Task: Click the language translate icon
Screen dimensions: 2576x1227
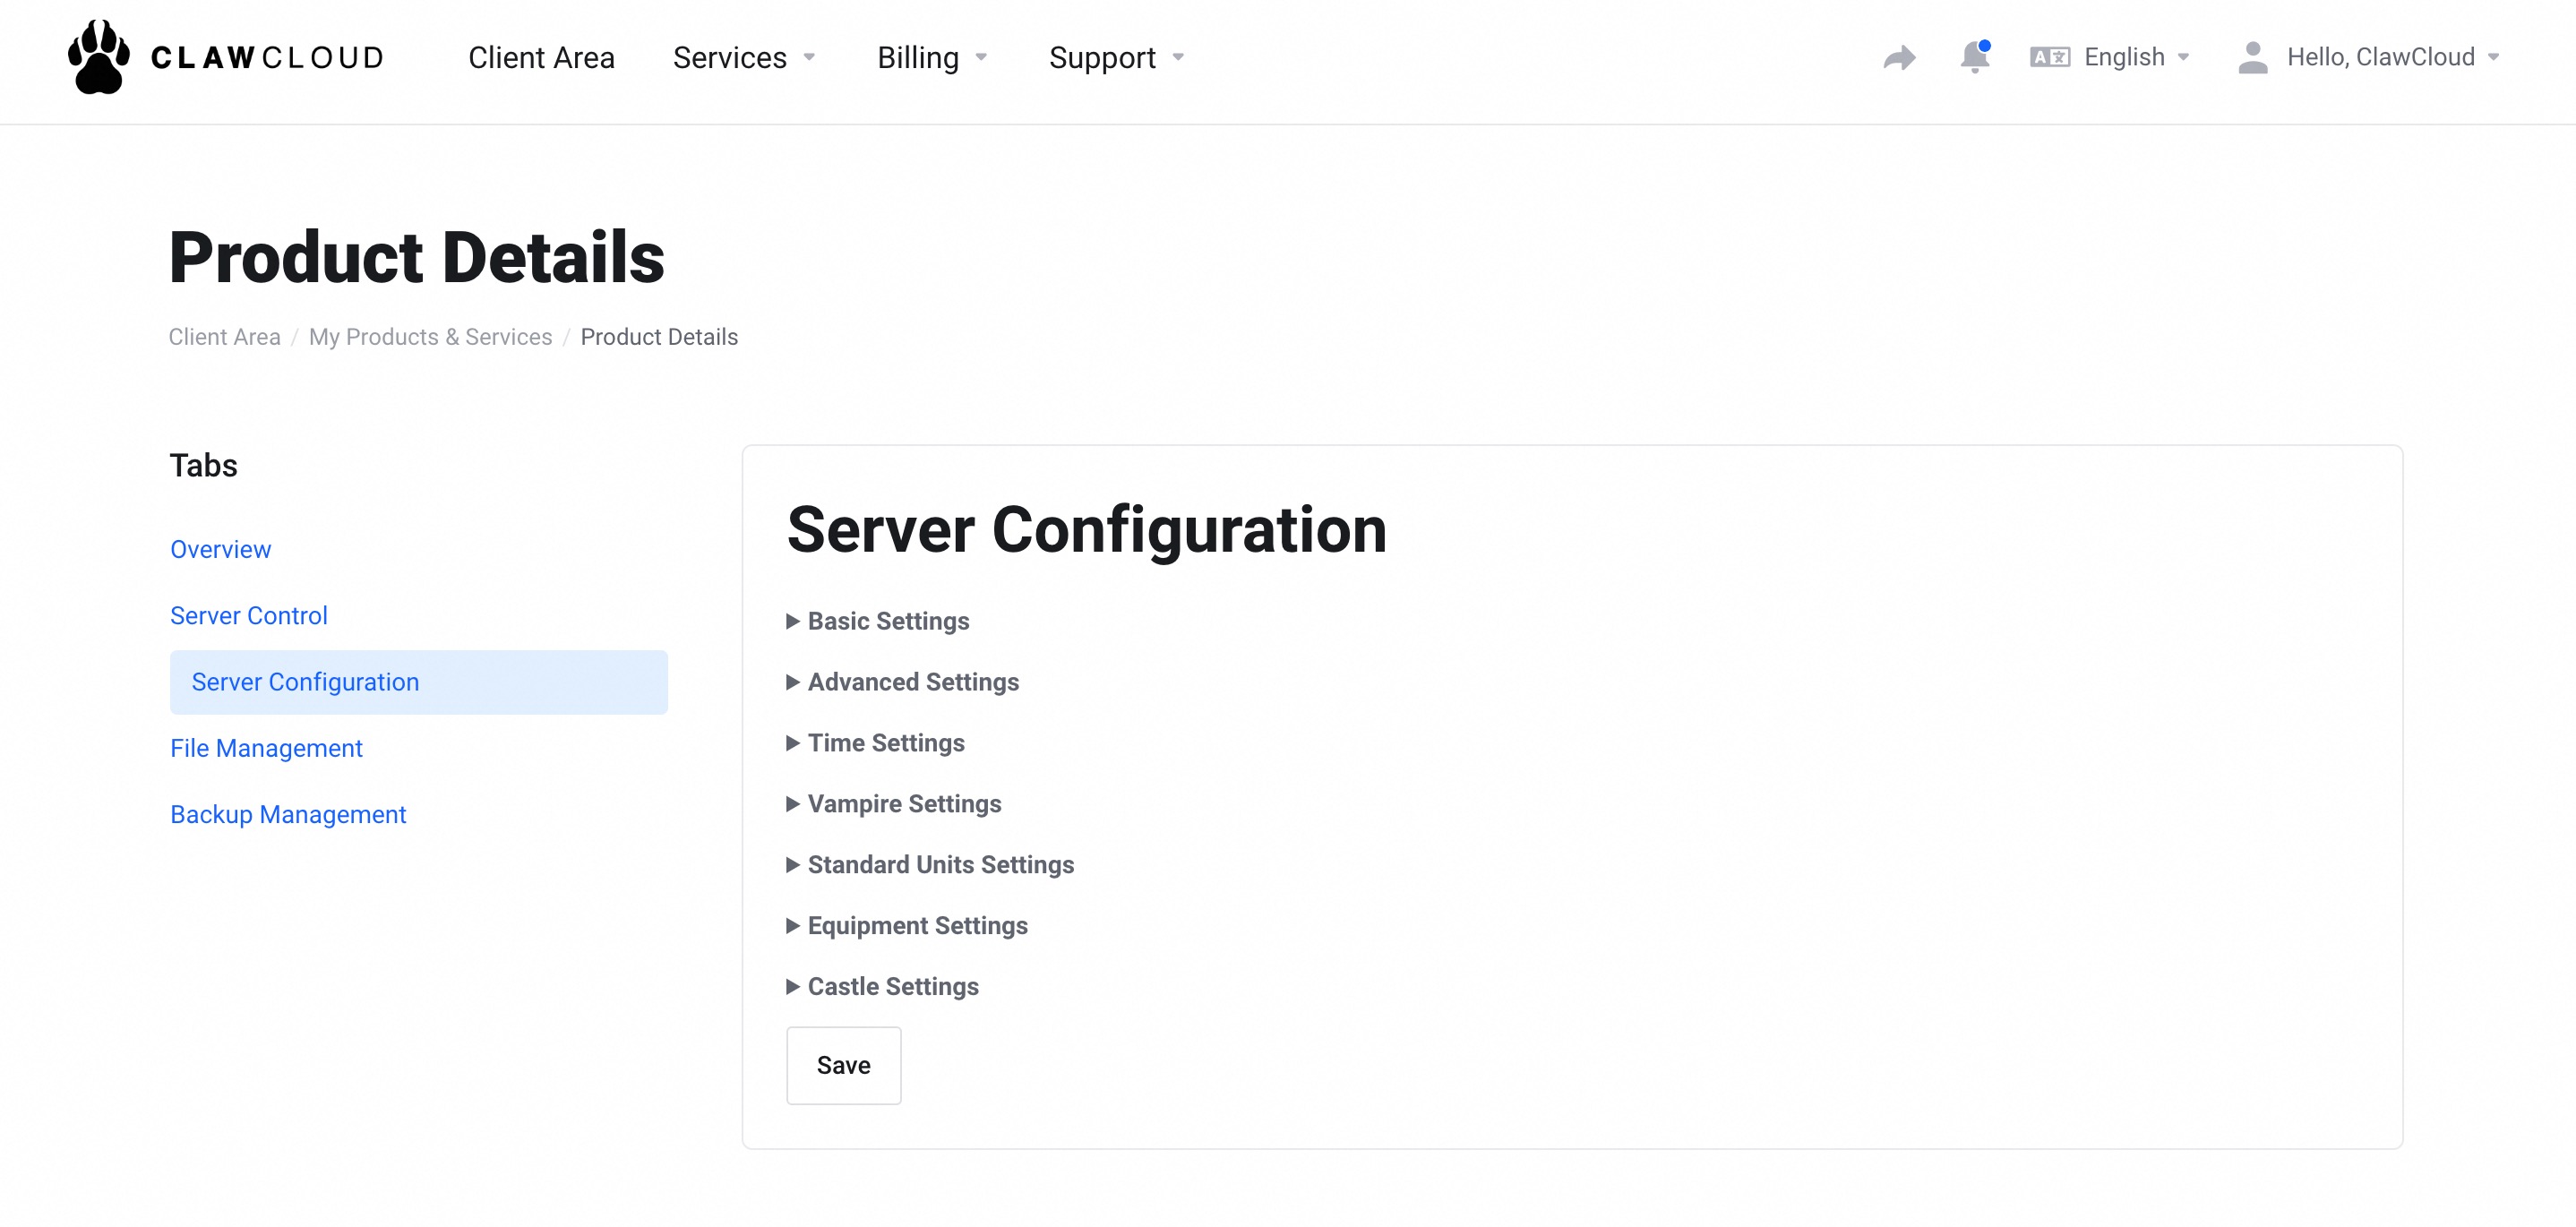Action: [2049, 57]
